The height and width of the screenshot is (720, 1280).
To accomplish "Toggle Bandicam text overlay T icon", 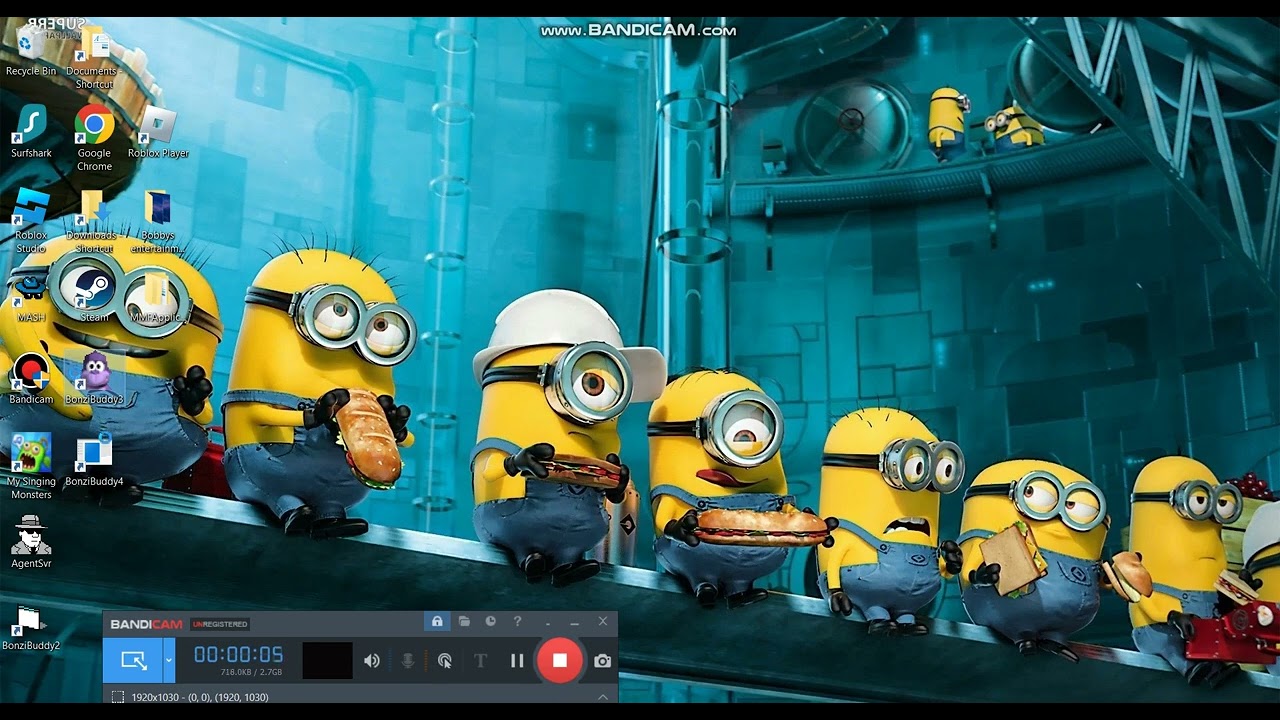I will coord(480,661).
